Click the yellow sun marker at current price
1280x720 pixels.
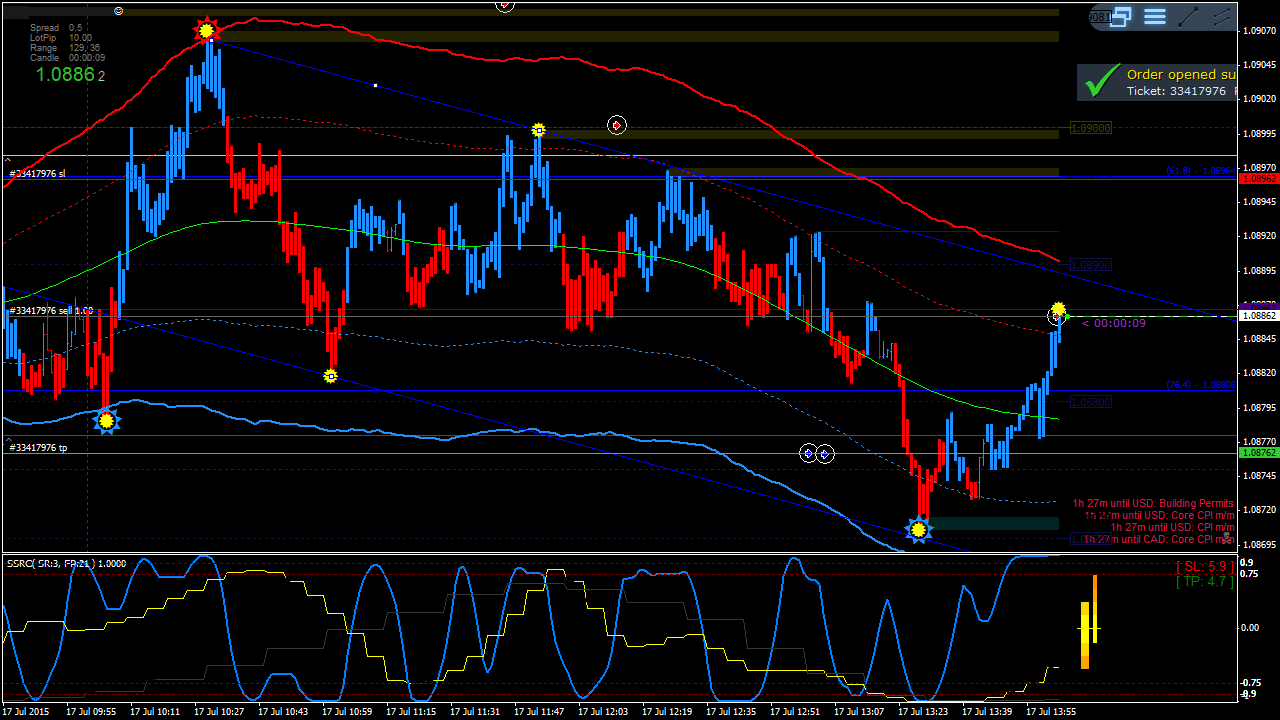coord(1058,309)
